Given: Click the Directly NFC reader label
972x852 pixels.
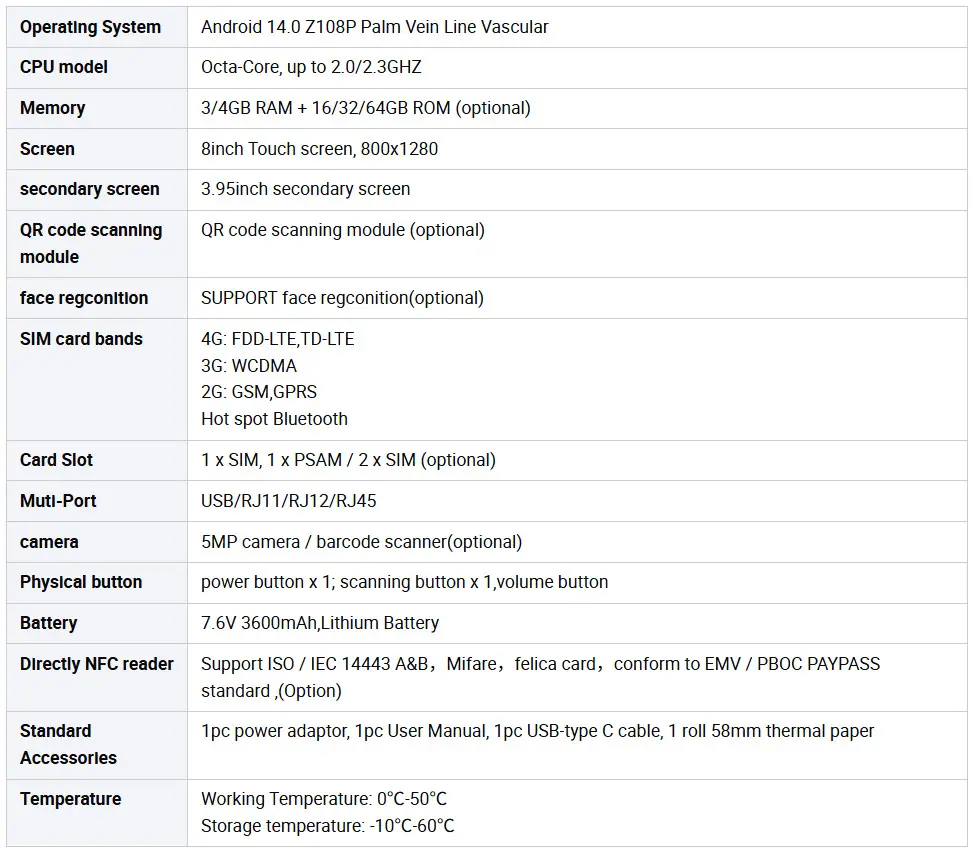Looking at the screenshot, I should pyautogui.click(x=97, y=664).
